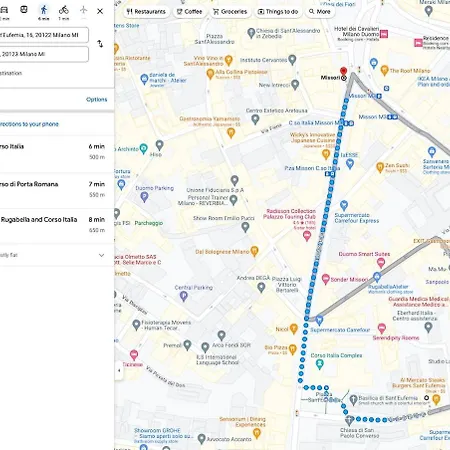Show Groceries on the map
Viewport: 450px width, 450px height.
click(x=230, y=12)
